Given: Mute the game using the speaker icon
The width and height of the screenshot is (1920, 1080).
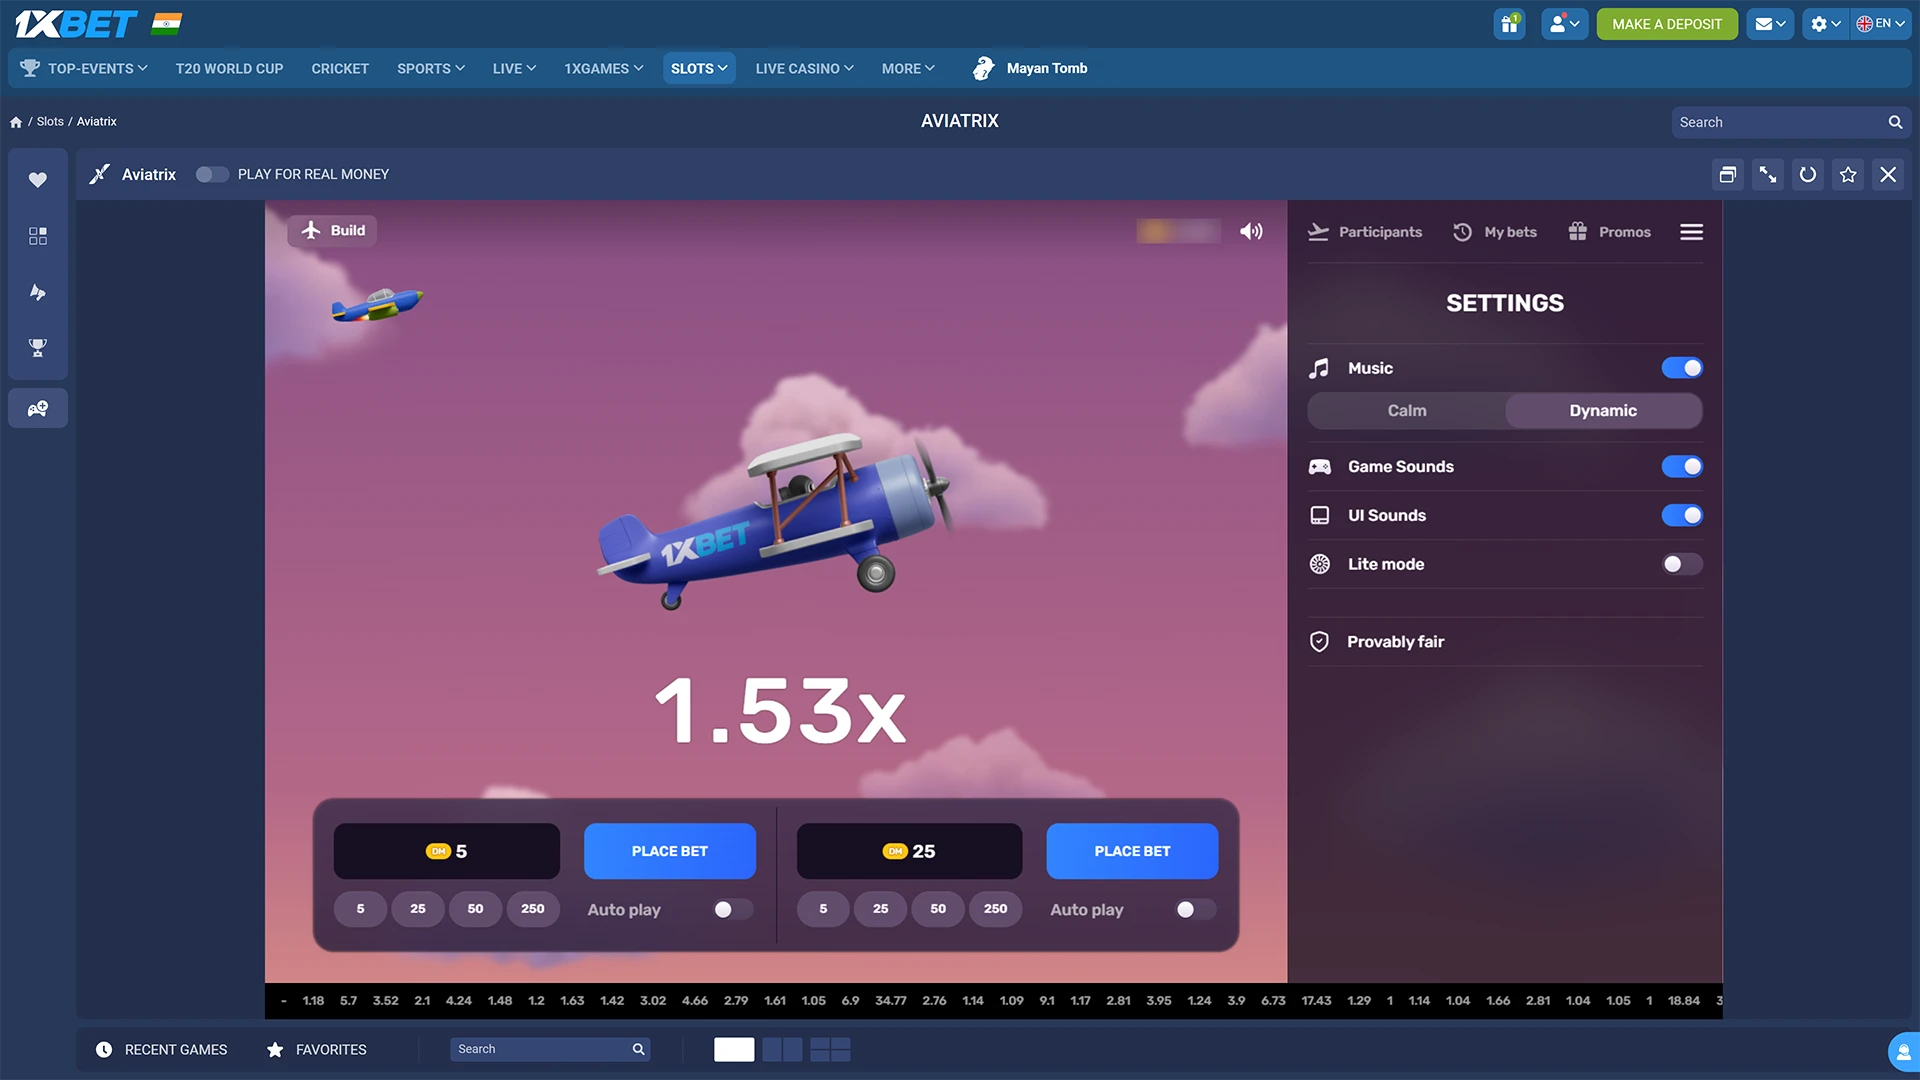Looking at the screenshot, I should tap(1251, 231).
